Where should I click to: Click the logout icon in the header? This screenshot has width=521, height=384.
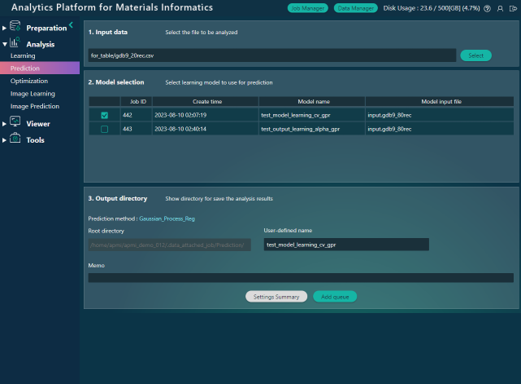click(513, 9)
